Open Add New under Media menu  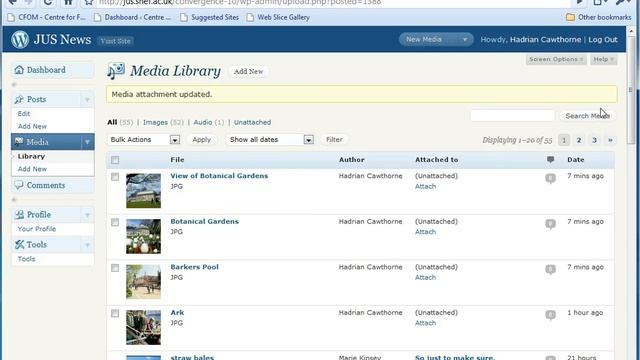(x=32, y=169)
